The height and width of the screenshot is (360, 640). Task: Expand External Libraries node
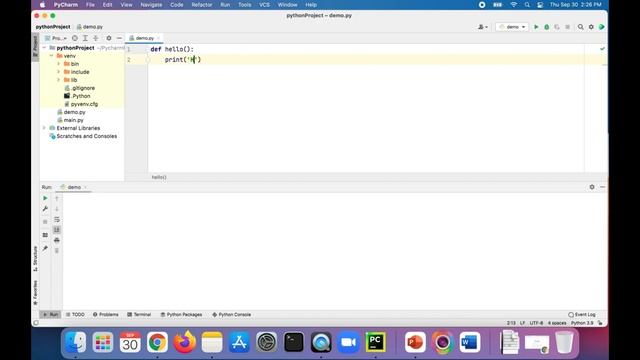click(x=44, y=128)
